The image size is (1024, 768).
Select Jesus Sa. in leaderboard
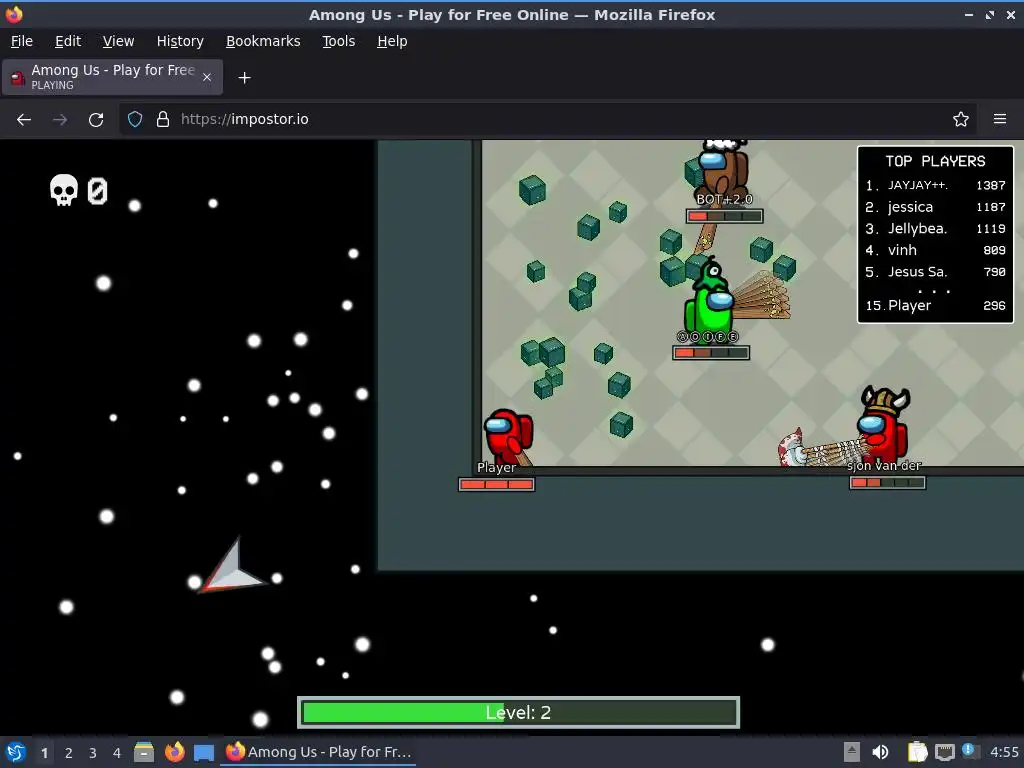(x=935, y=272)
